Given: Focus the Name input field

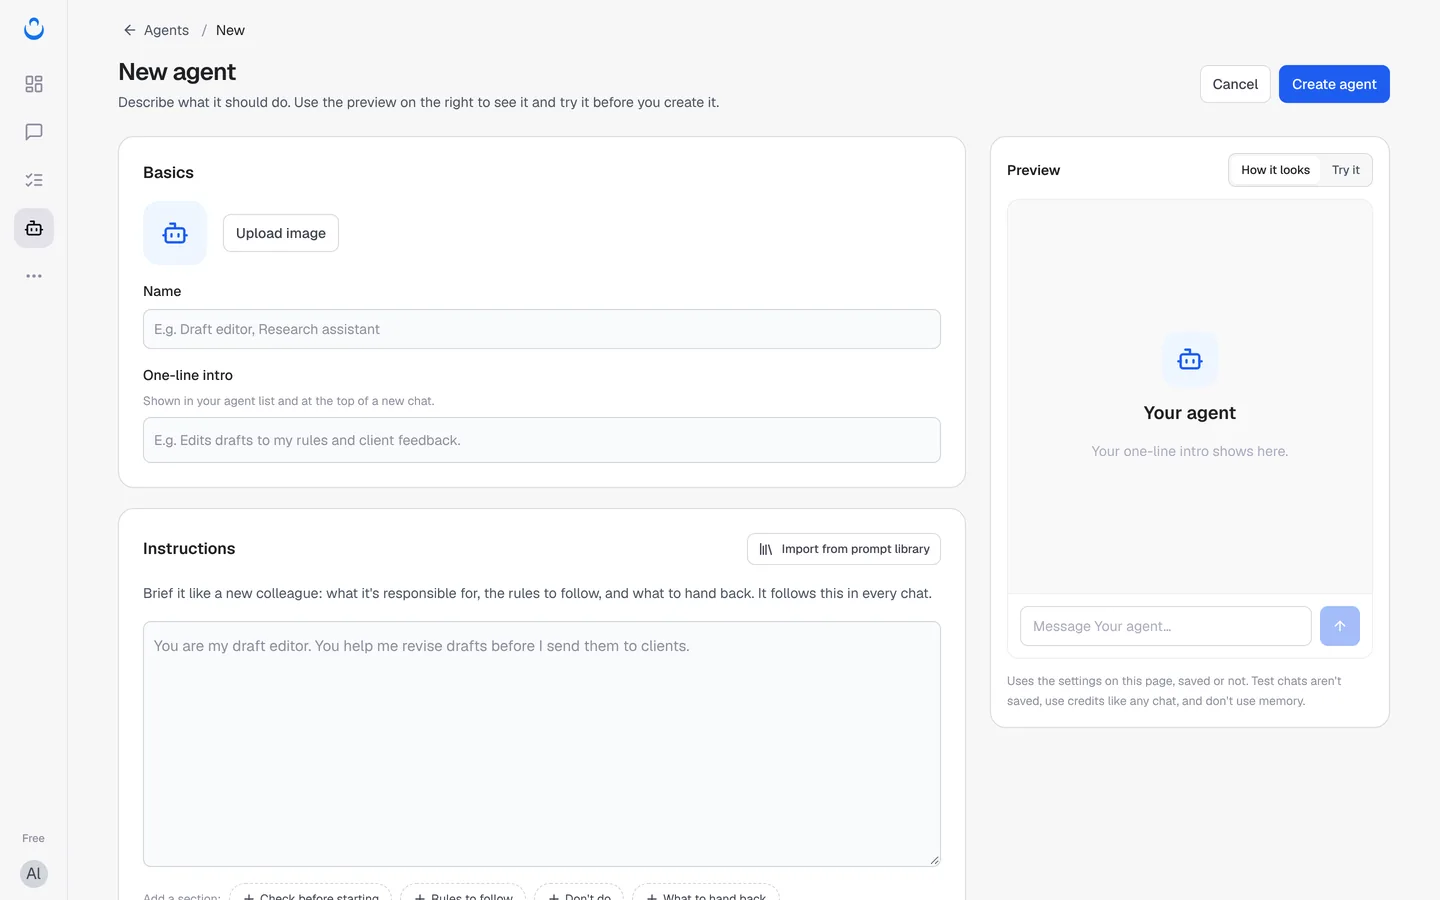Looking at the screenshot, I should click(542, 329).
